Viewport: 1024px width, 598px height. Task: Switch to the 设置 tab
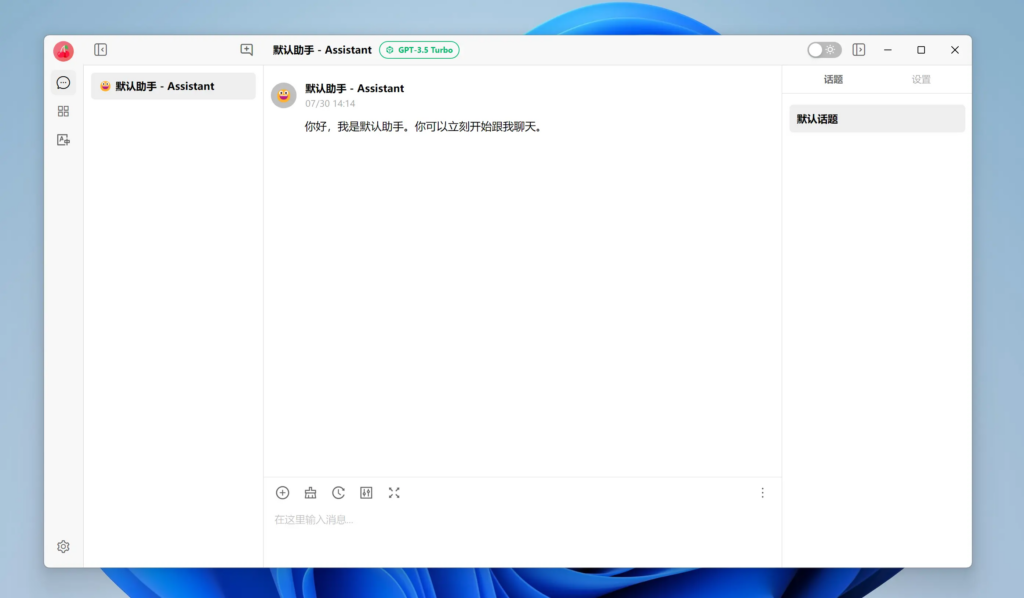[x=920, y=80]
